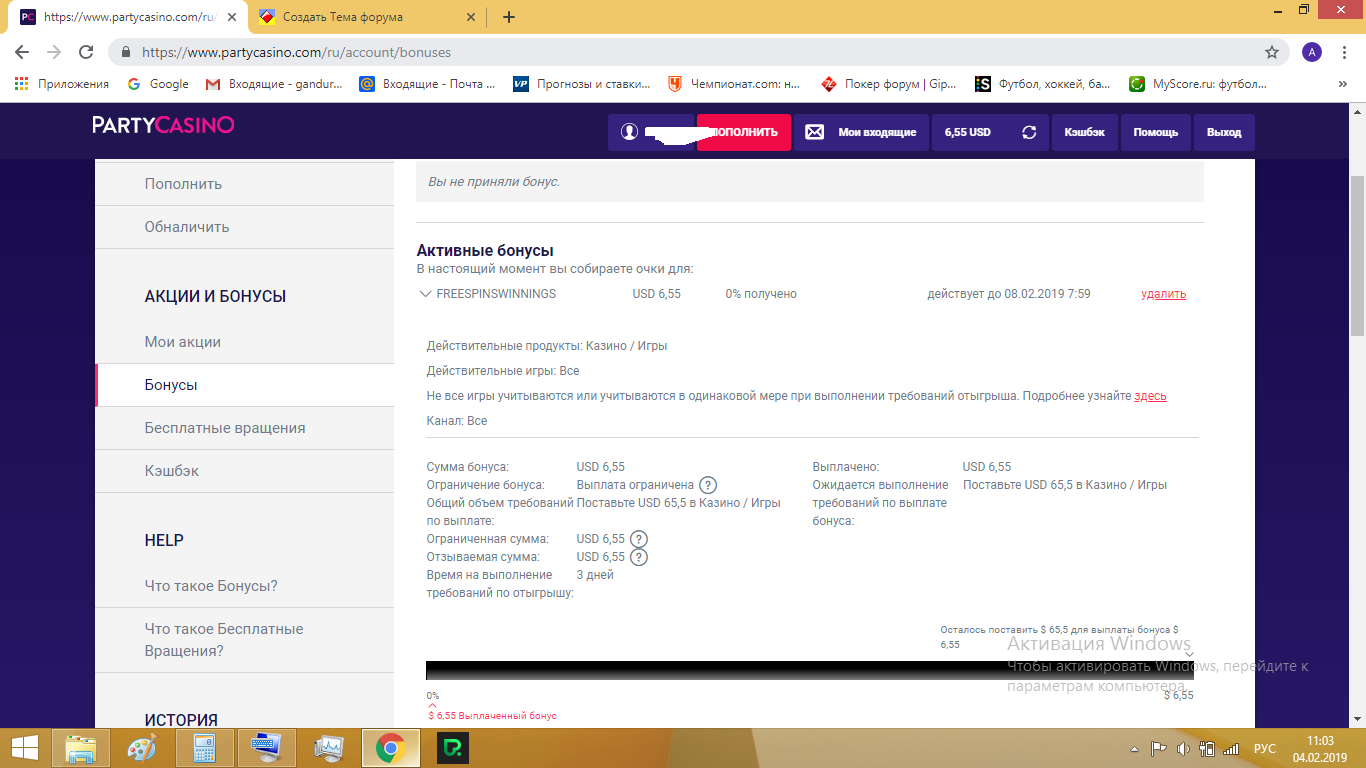Open Gmail Входящие bookmark

point(274,84)
